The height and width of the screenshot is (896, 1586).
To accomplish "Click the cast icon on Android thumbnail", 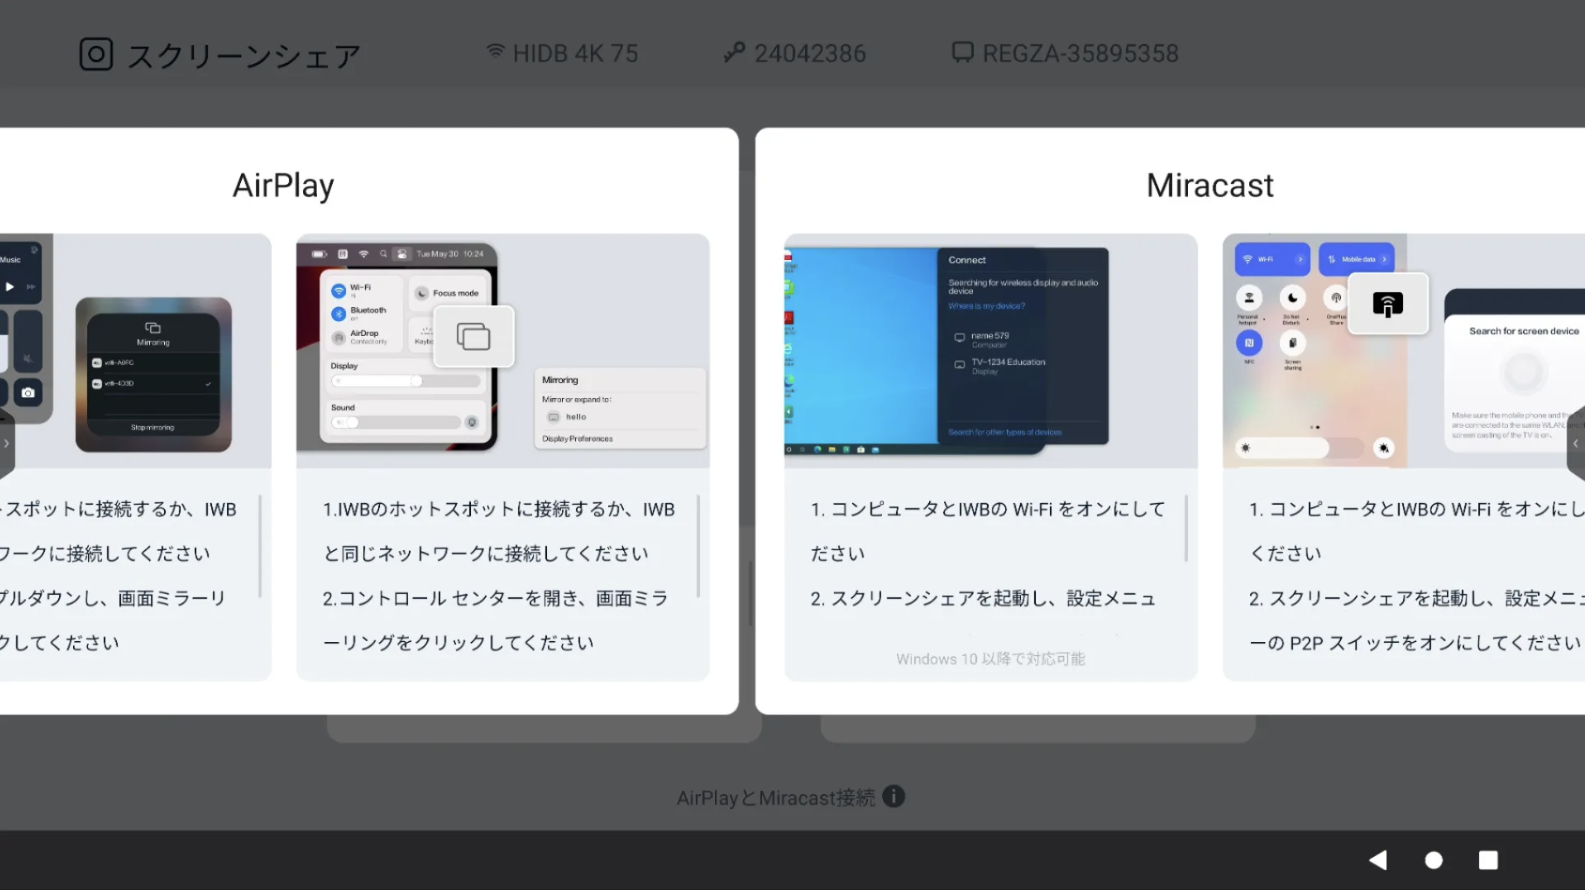I will point(1388,304).
